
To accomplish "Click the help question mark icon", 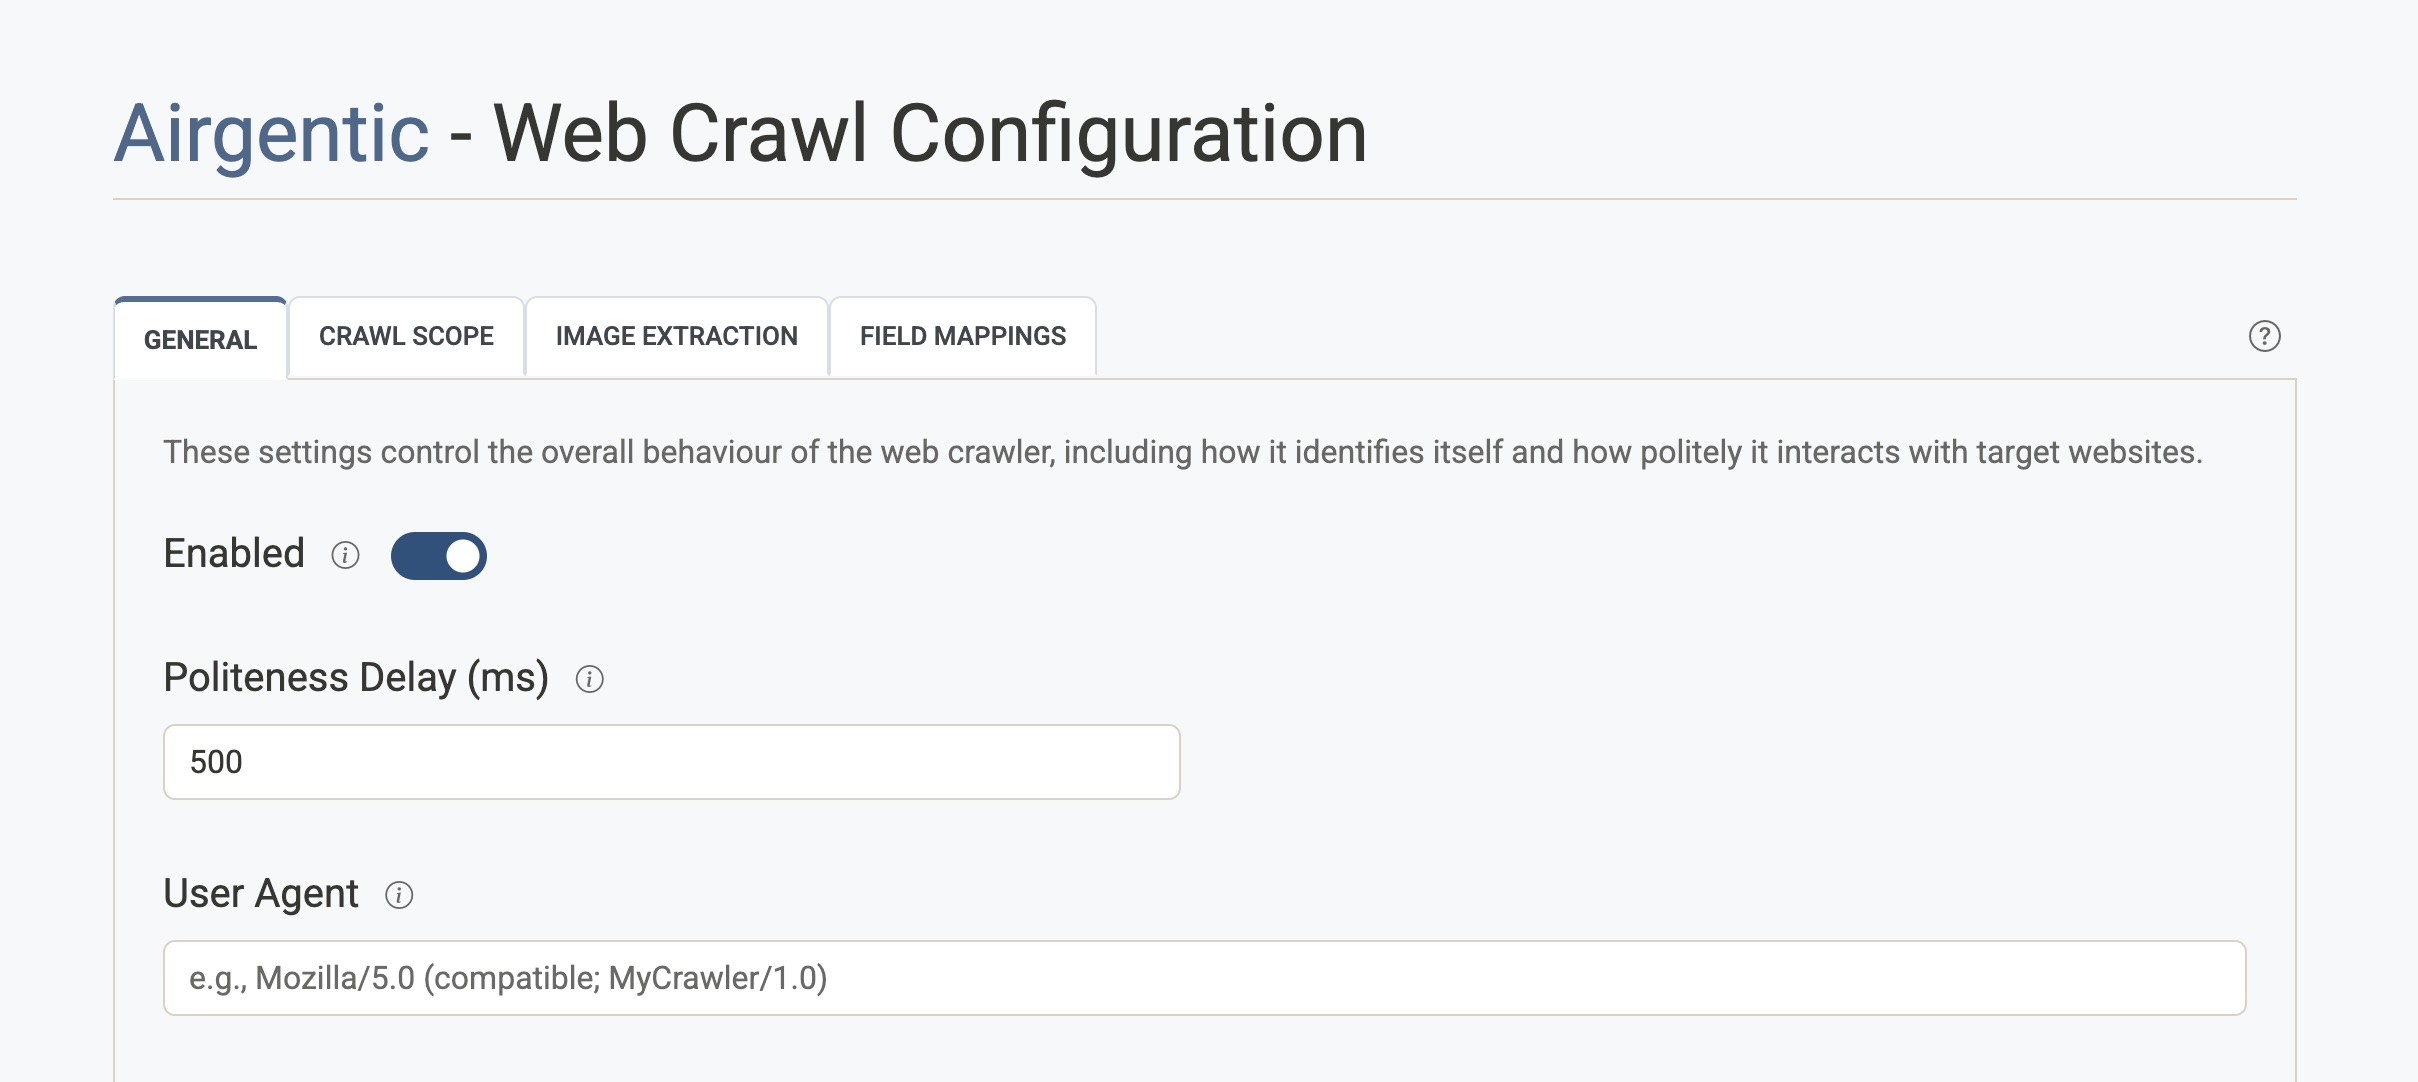I will tap(2264, 336).
